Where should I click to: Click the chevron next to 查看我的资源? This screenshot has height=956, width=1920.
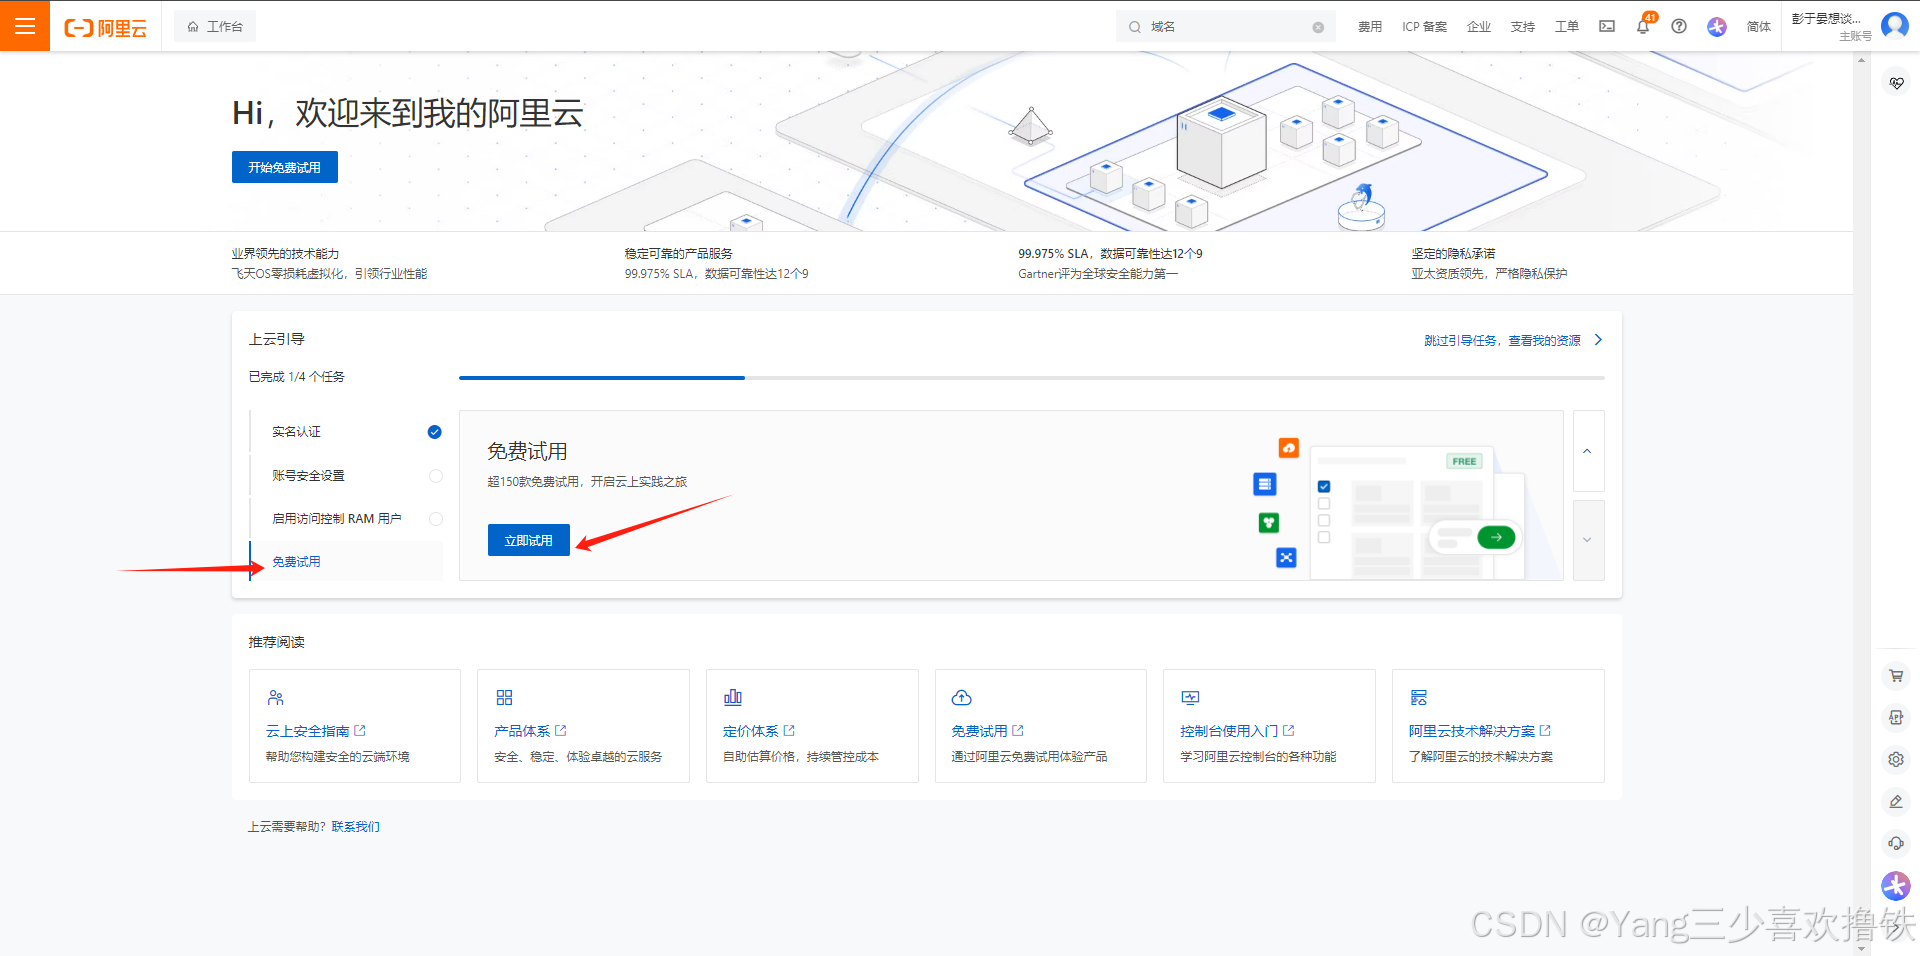click(x=1598, y=340)
